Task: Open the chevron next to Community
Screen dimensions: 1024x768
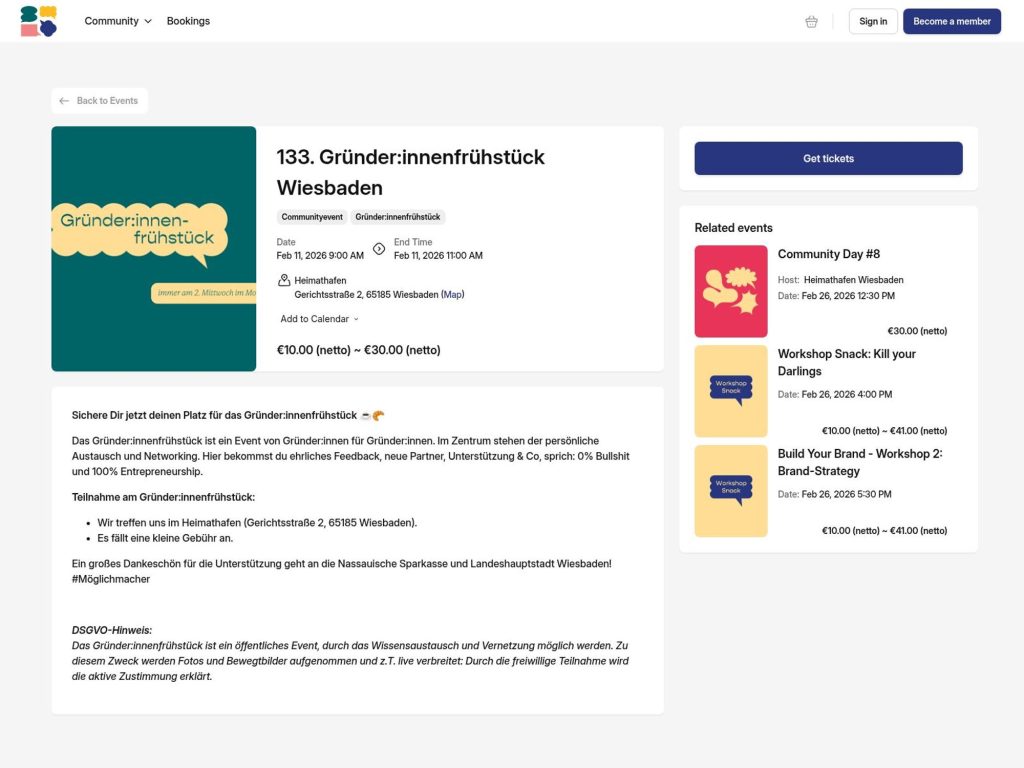Action: pos(147,20)
